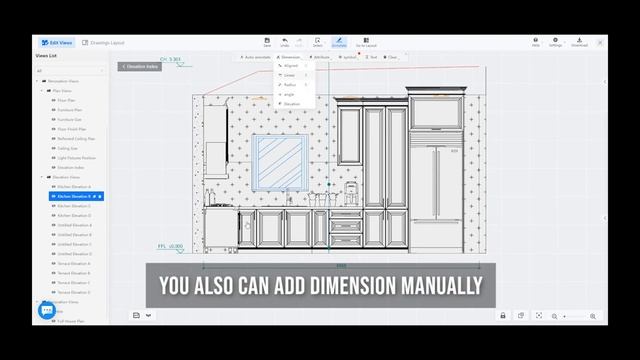640x360 pixels.
Task: Click the Undo arrow icon
Action: (x=284, y=40)
